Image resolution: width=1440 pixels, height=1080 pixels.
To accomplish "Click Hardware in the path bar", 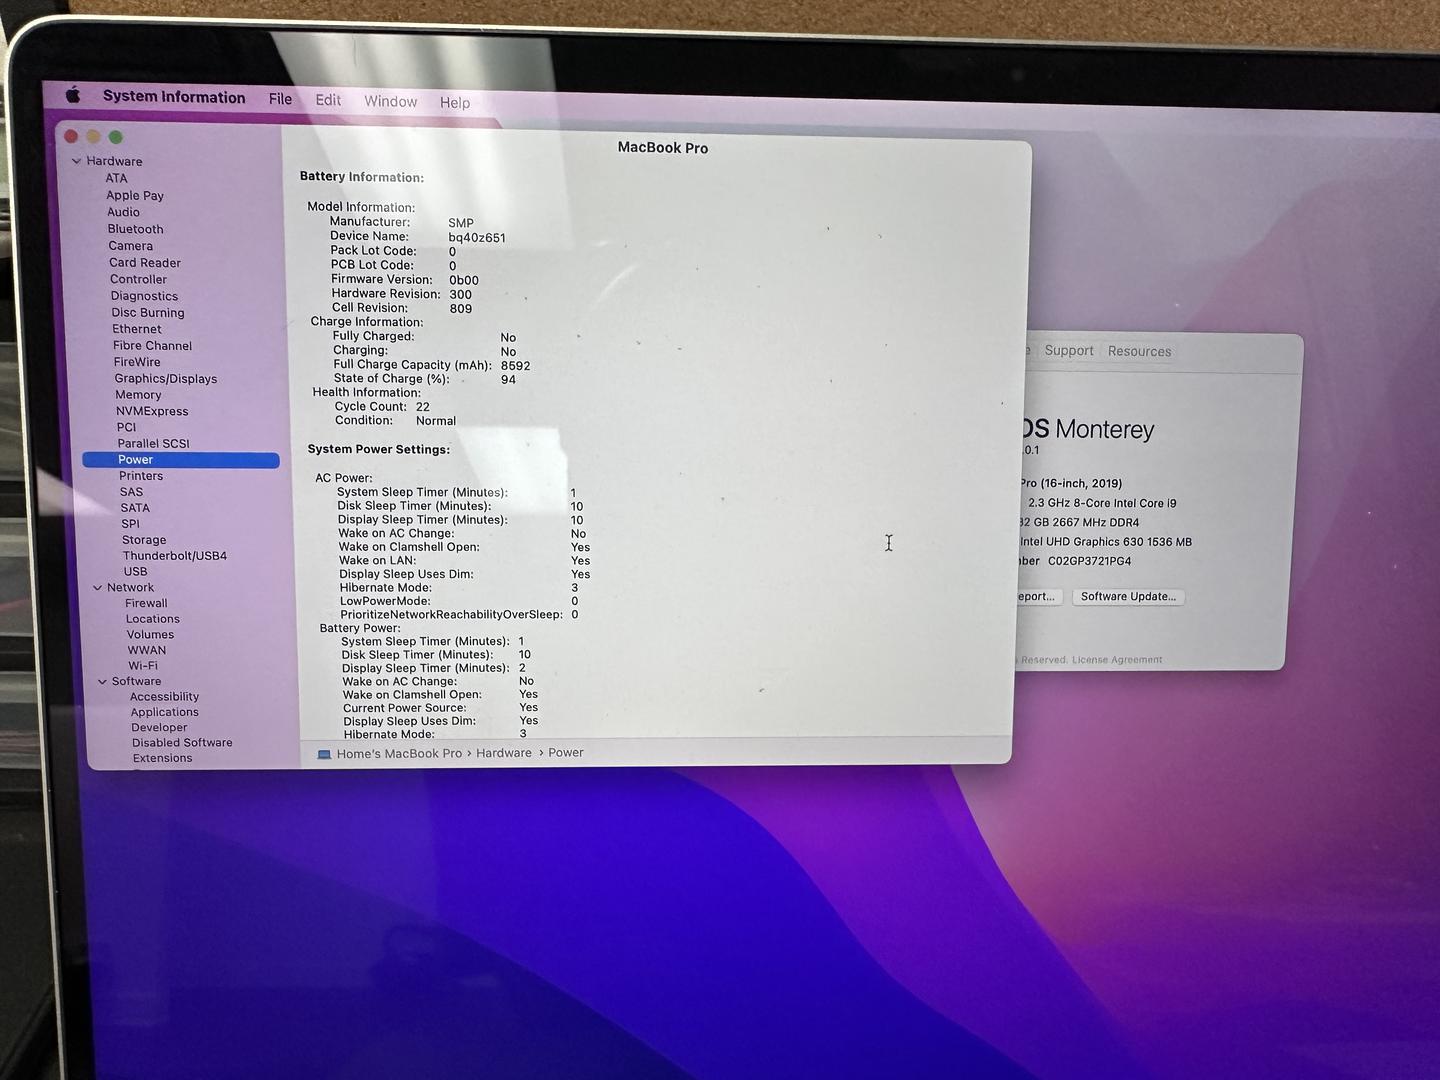I will (504, 753).
